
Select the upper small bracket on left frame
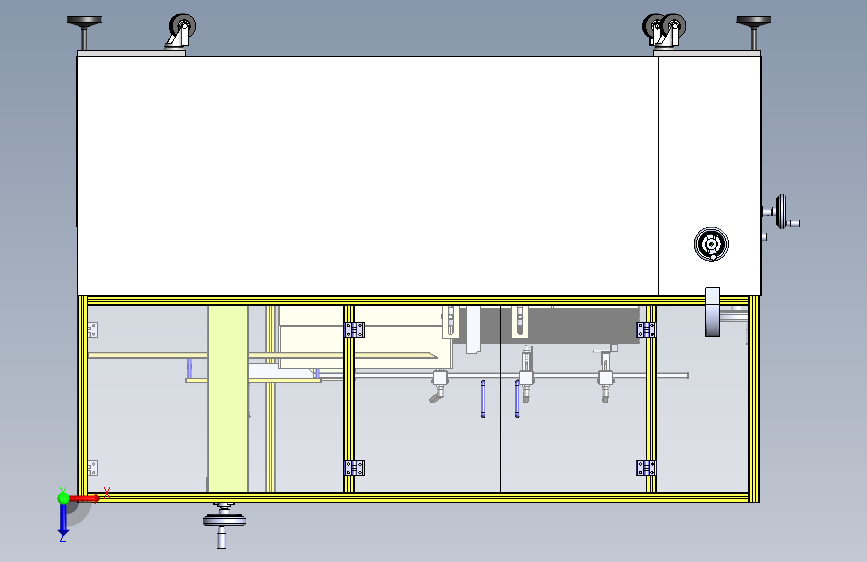[92, 330]
